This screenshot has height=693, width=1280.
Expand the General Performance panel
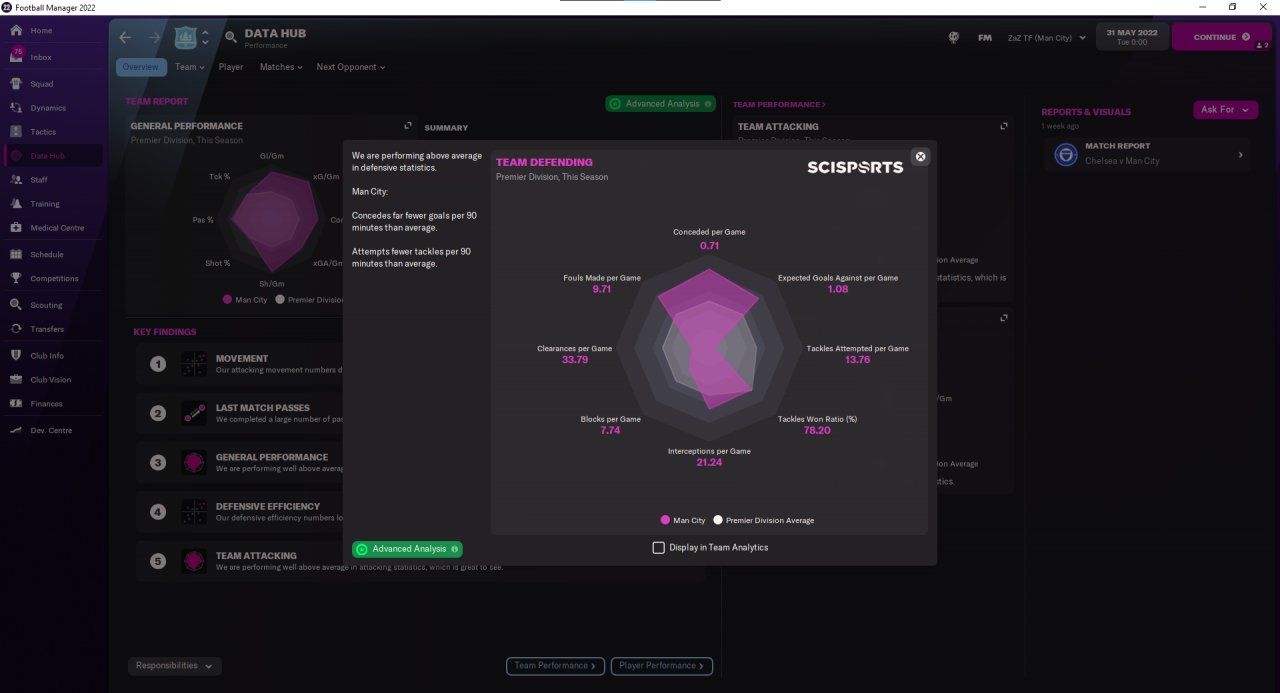408,126
